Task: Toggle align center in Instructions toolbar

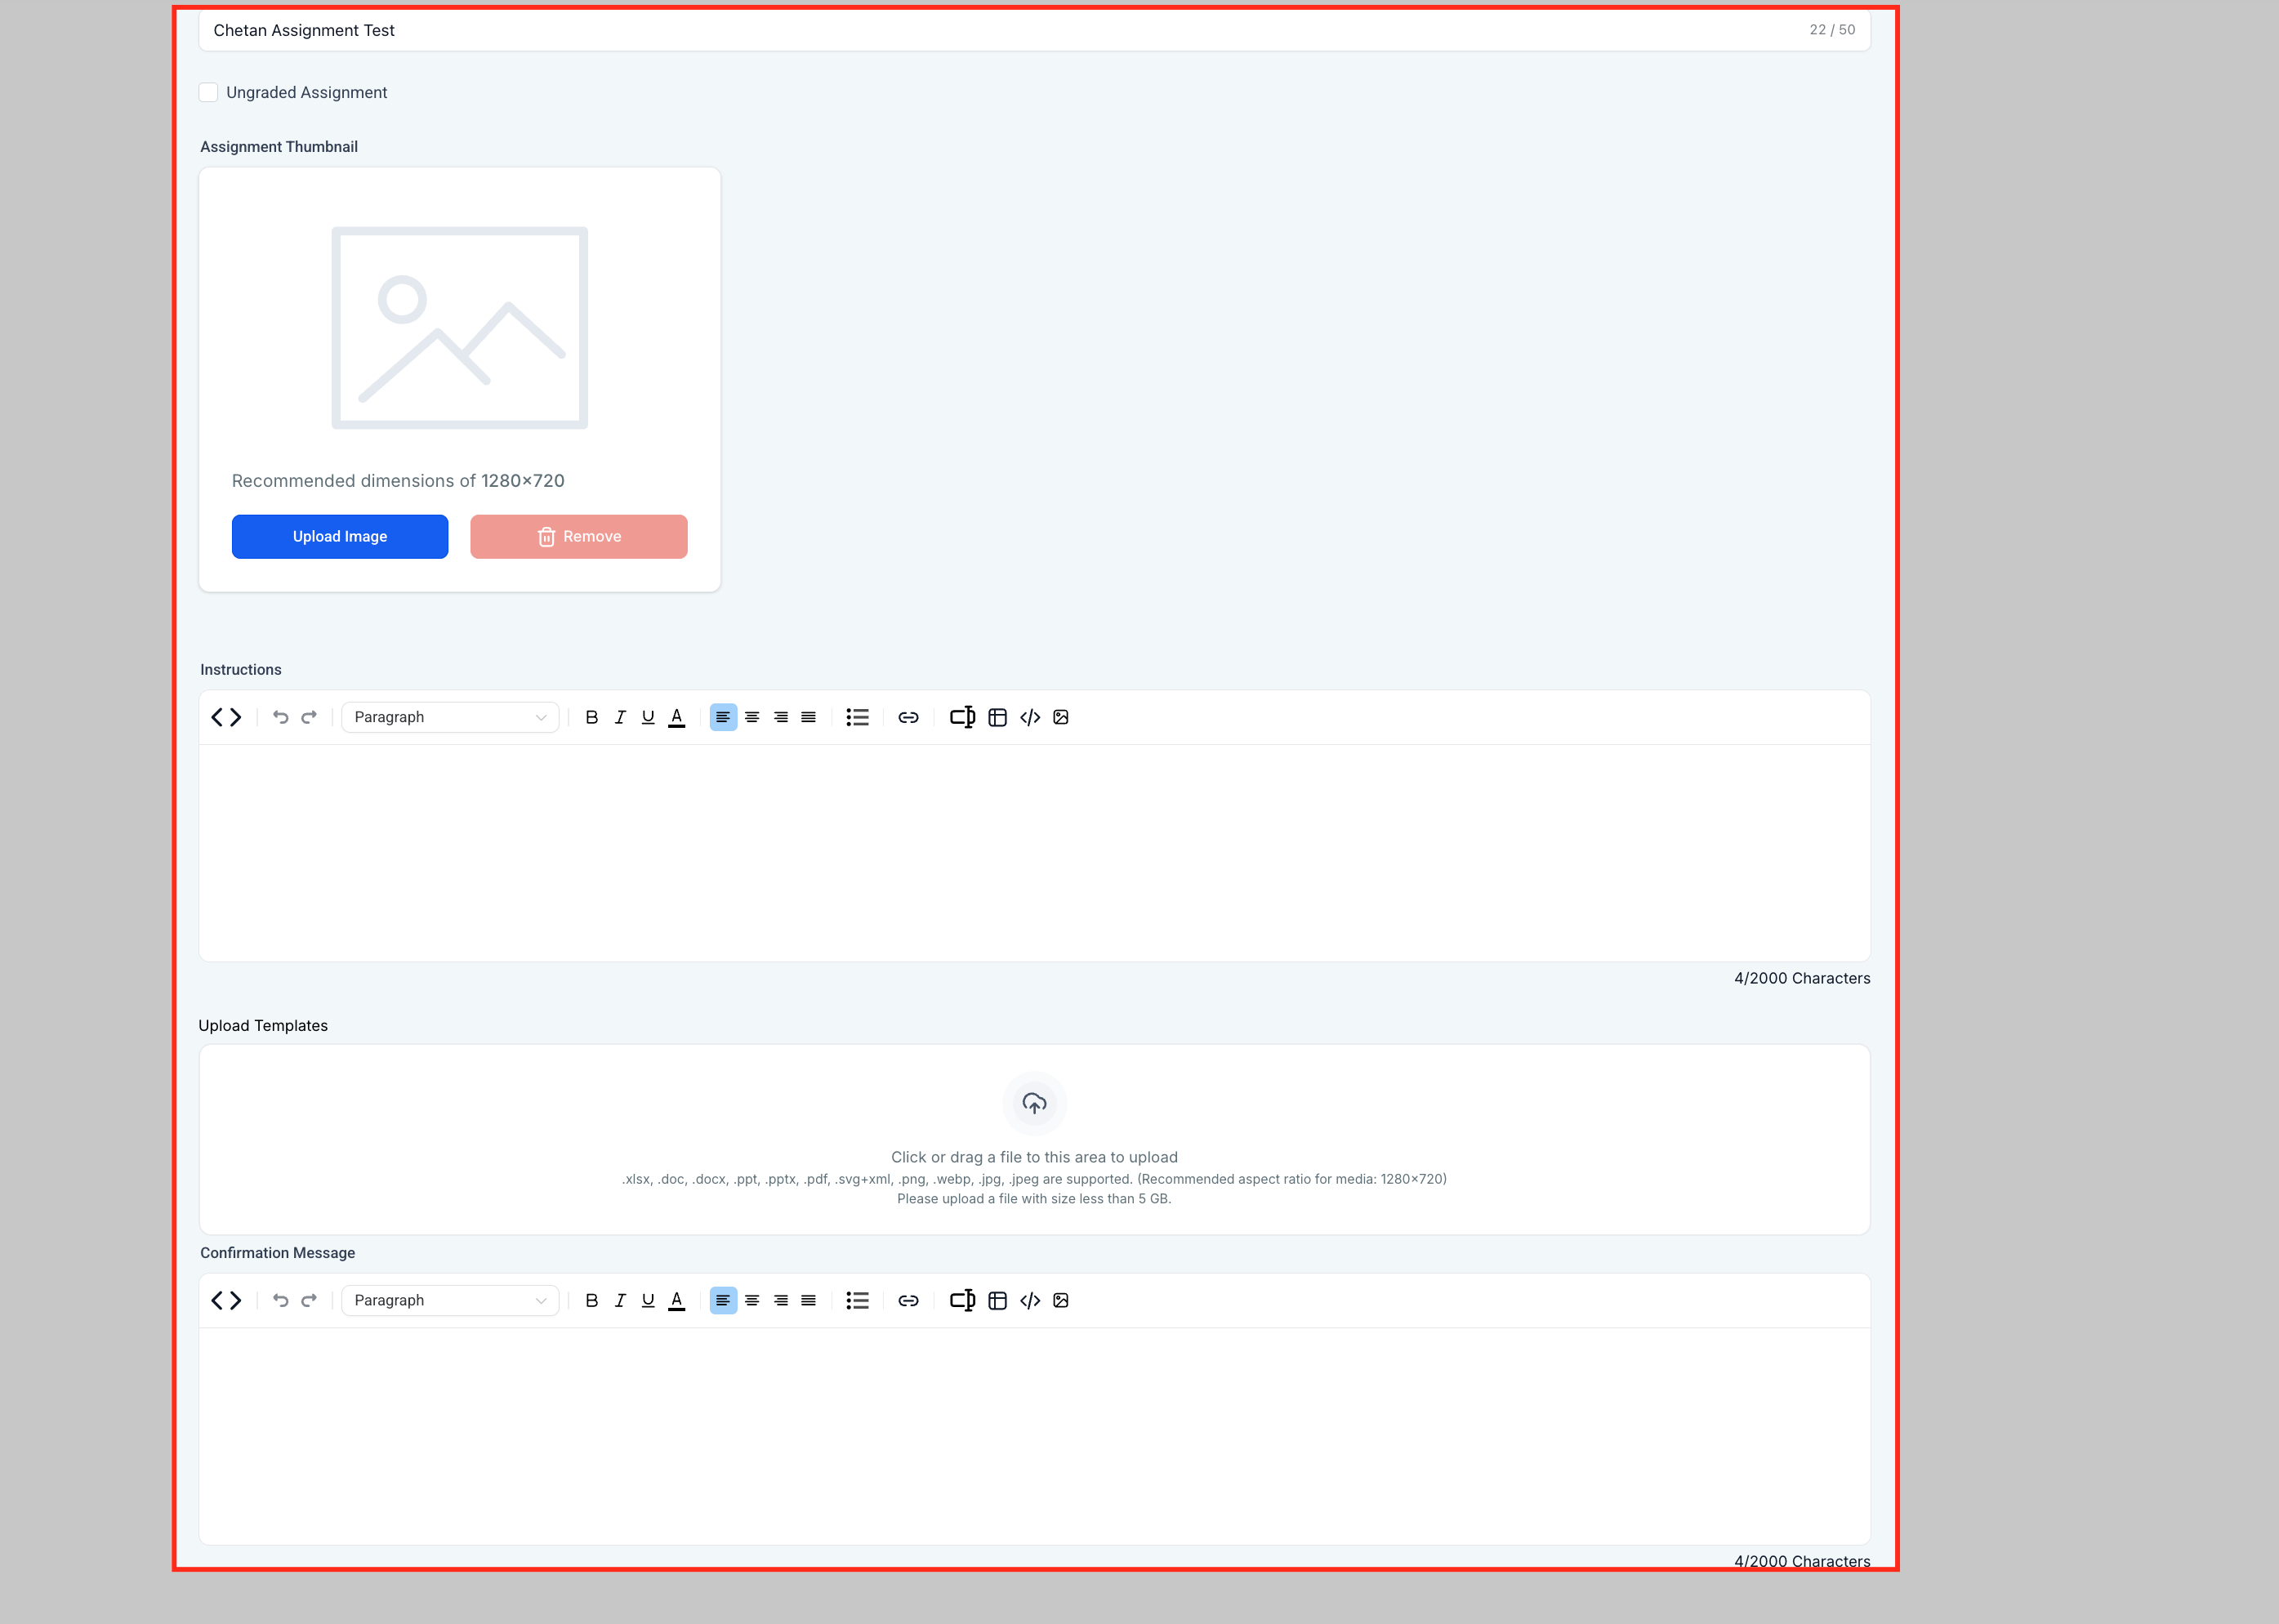Action: coord(752,717)
